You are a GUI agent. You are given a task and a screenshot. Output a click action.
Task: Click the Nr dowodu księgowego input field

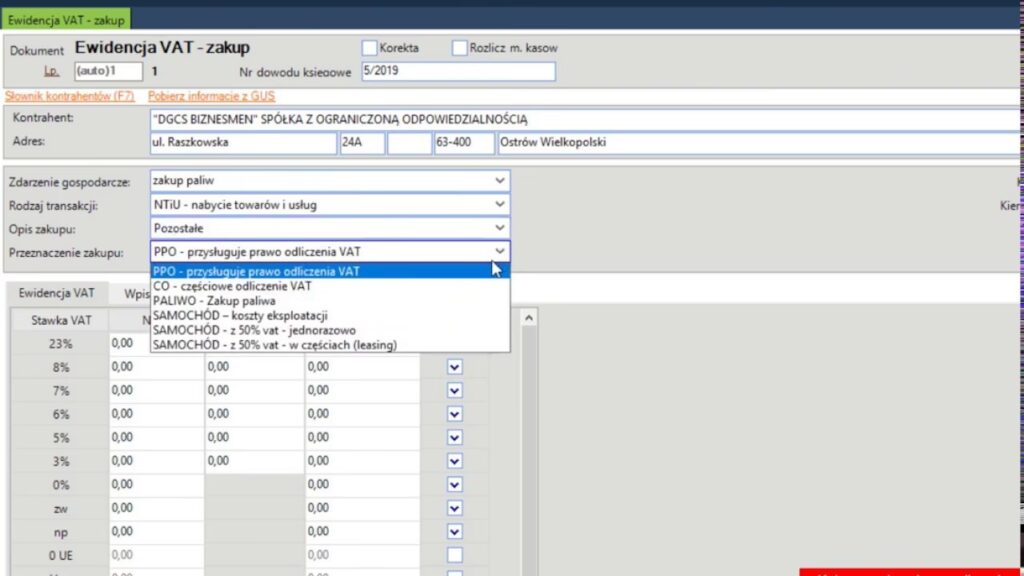pos(457,71)
